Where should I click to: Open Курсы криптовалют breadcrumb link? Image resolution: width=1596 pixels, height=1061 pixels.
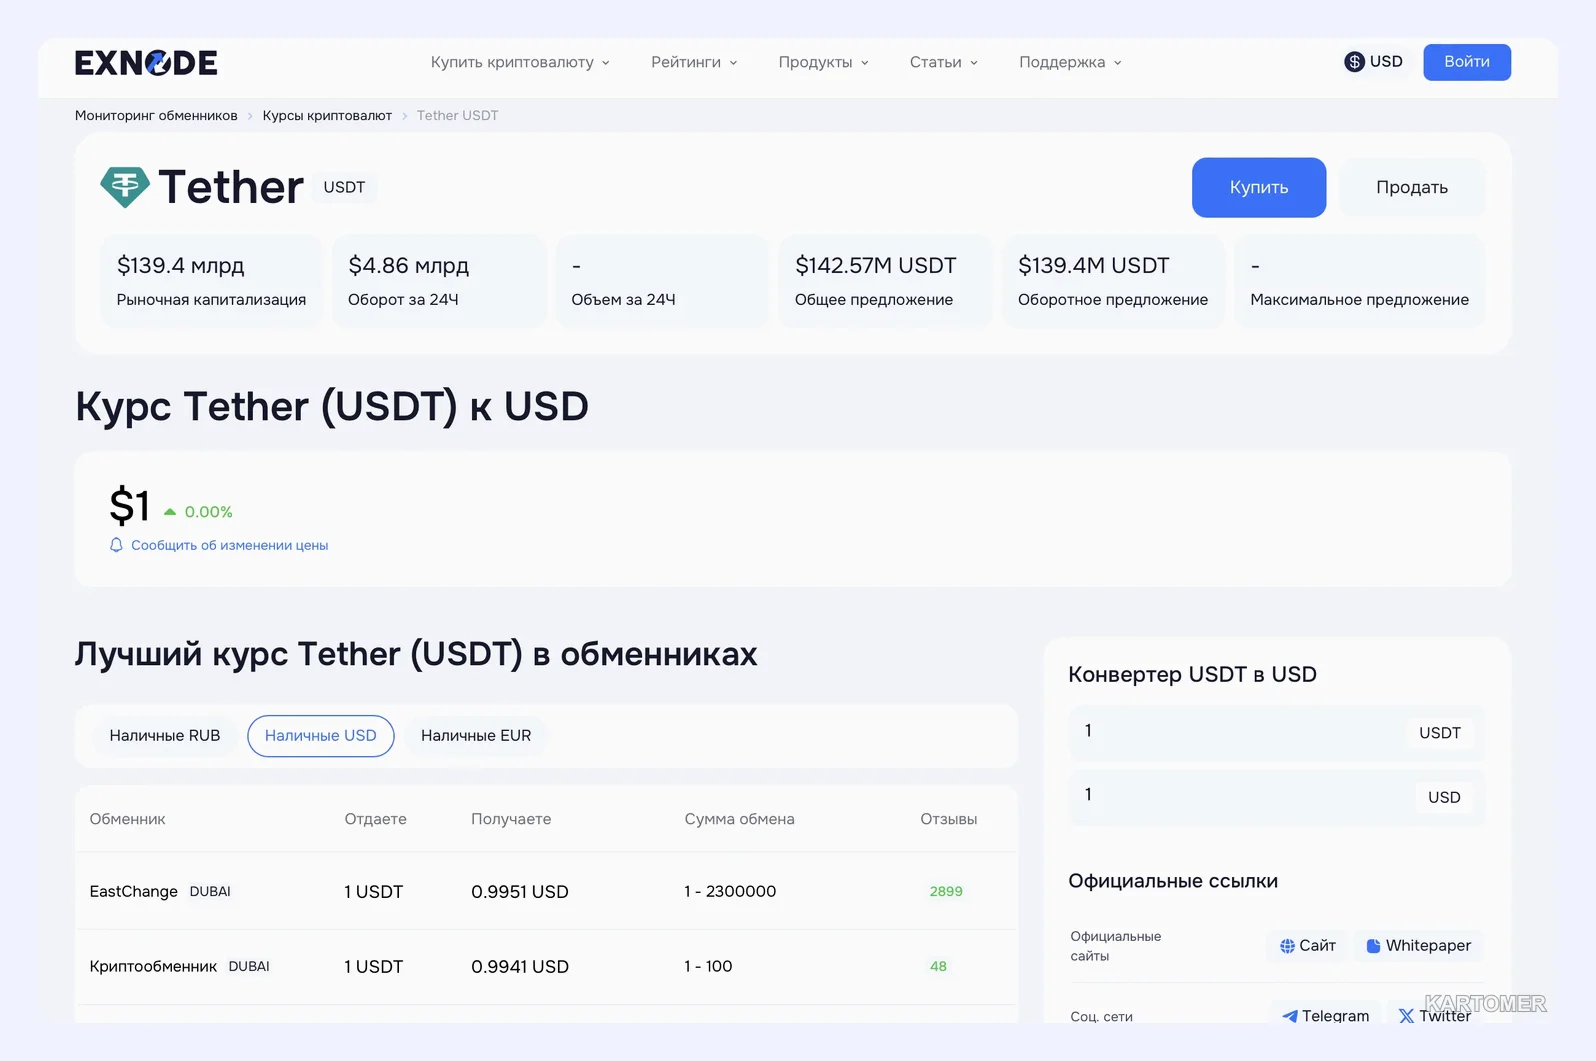click(x=327, y=116)
